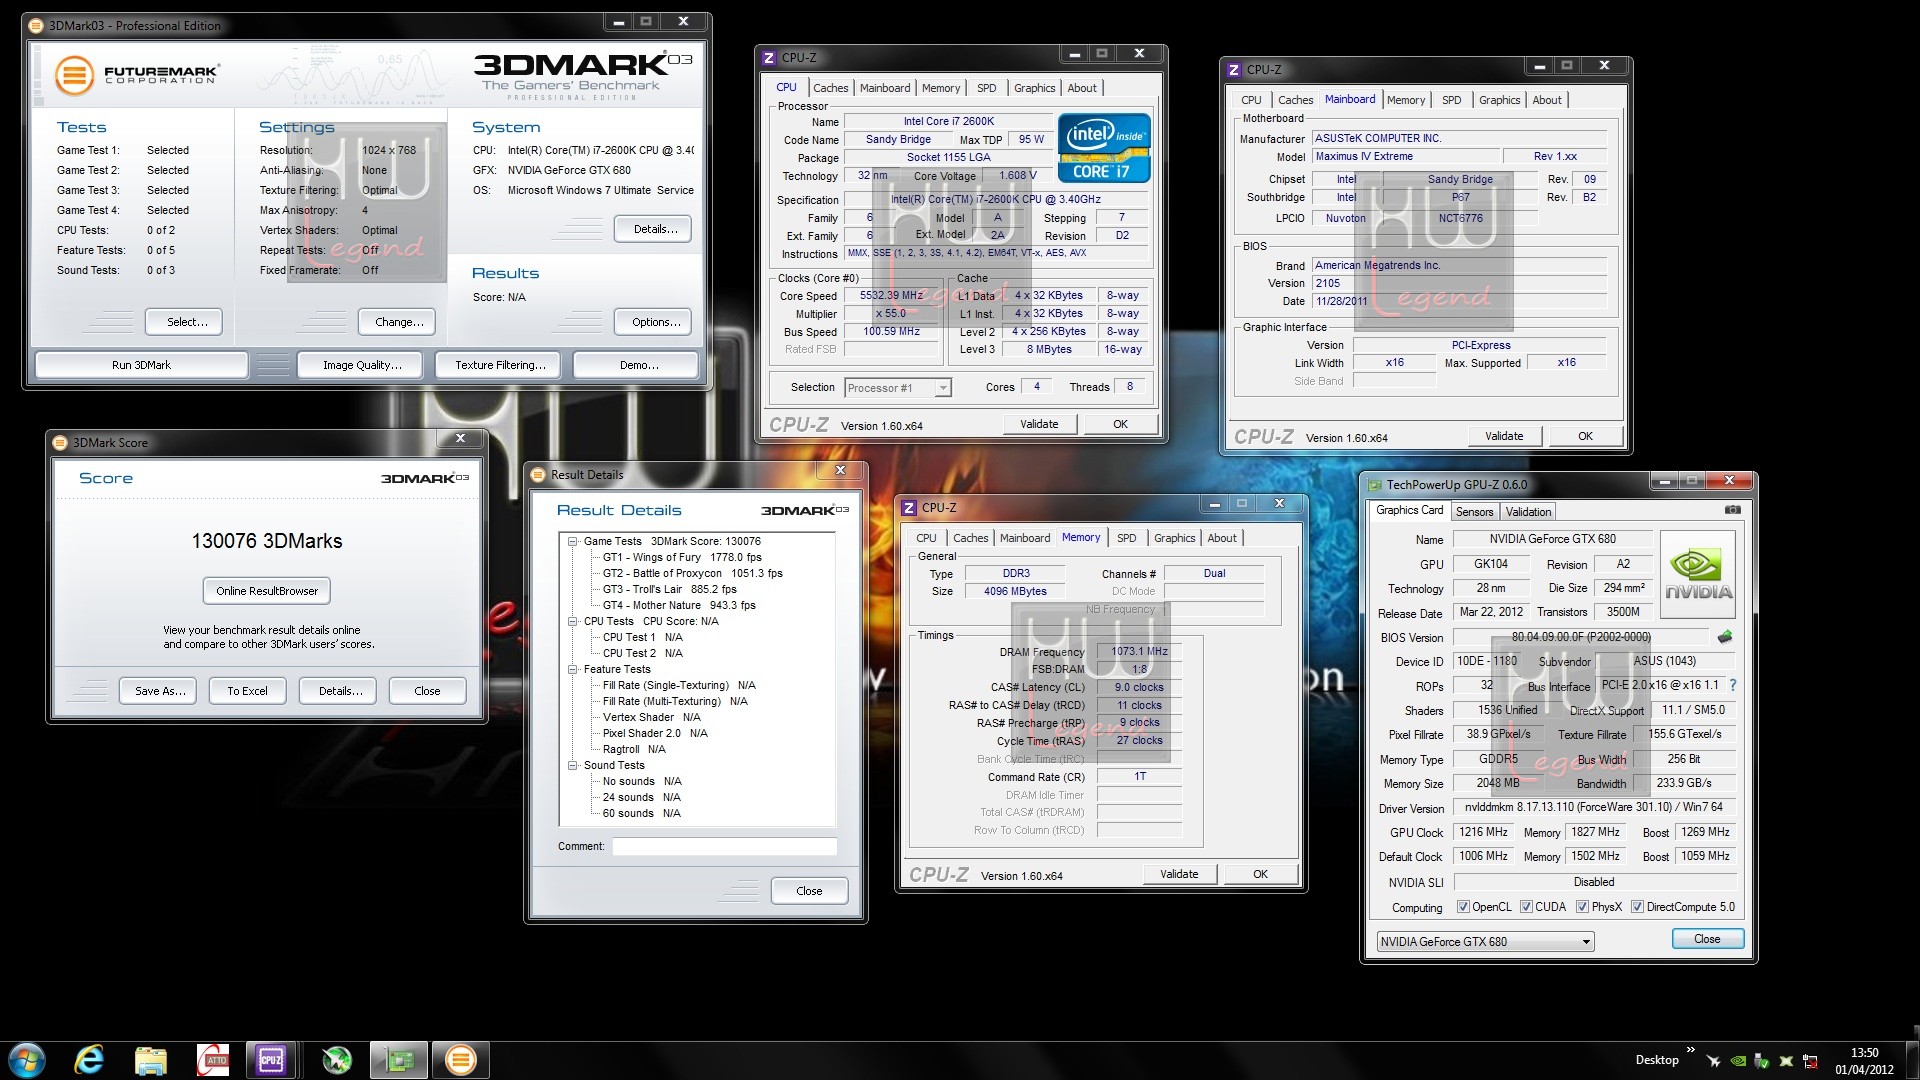Click the Change... button under Settings
The image size is (1920, 1080).
point(399,322)
